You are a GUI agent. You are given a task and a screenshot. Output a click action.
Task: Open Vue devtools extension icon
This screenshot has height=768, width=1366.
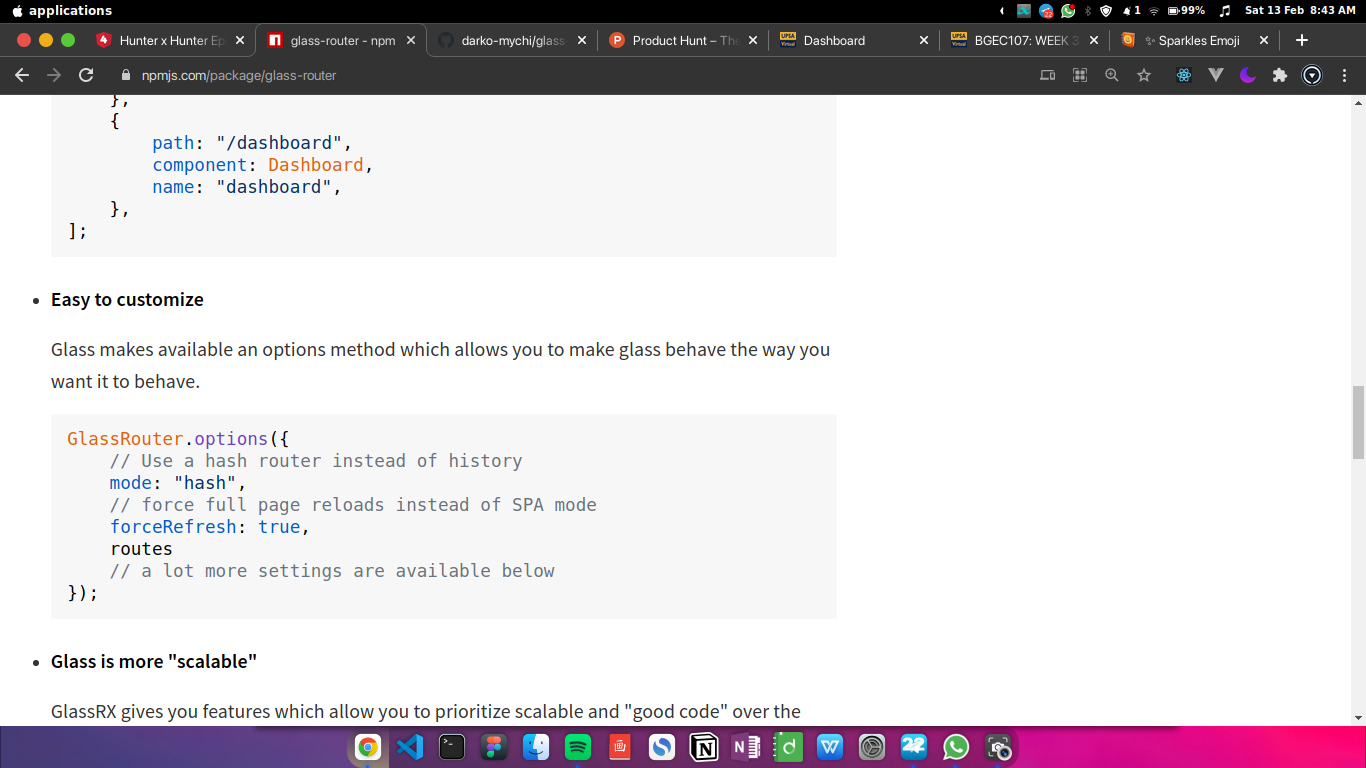click(x=1216, y=75)
